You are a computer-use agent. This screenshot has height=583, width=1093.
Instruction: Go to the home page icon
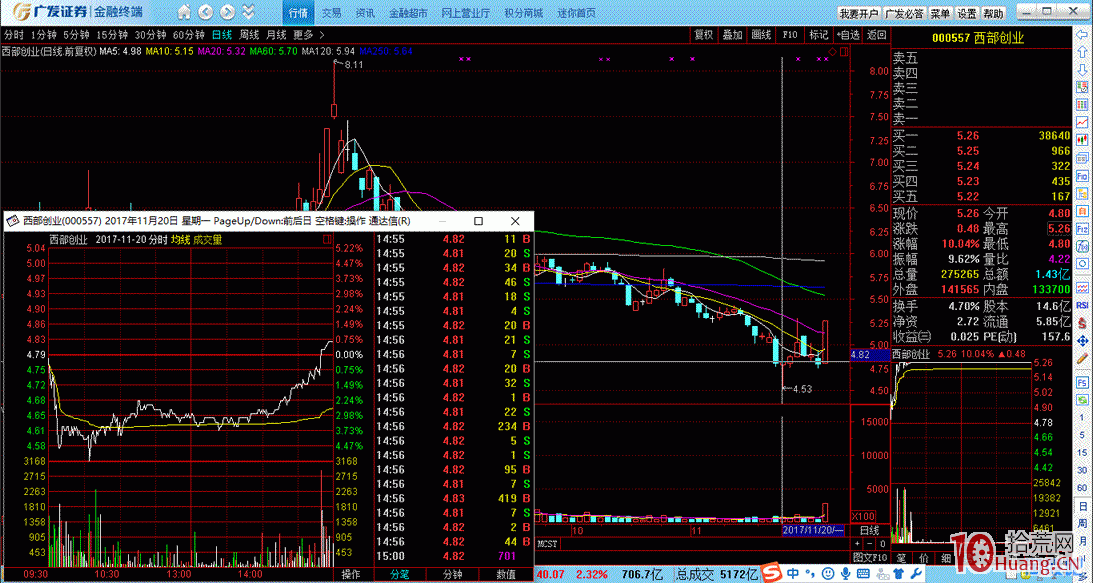[184, 12]
